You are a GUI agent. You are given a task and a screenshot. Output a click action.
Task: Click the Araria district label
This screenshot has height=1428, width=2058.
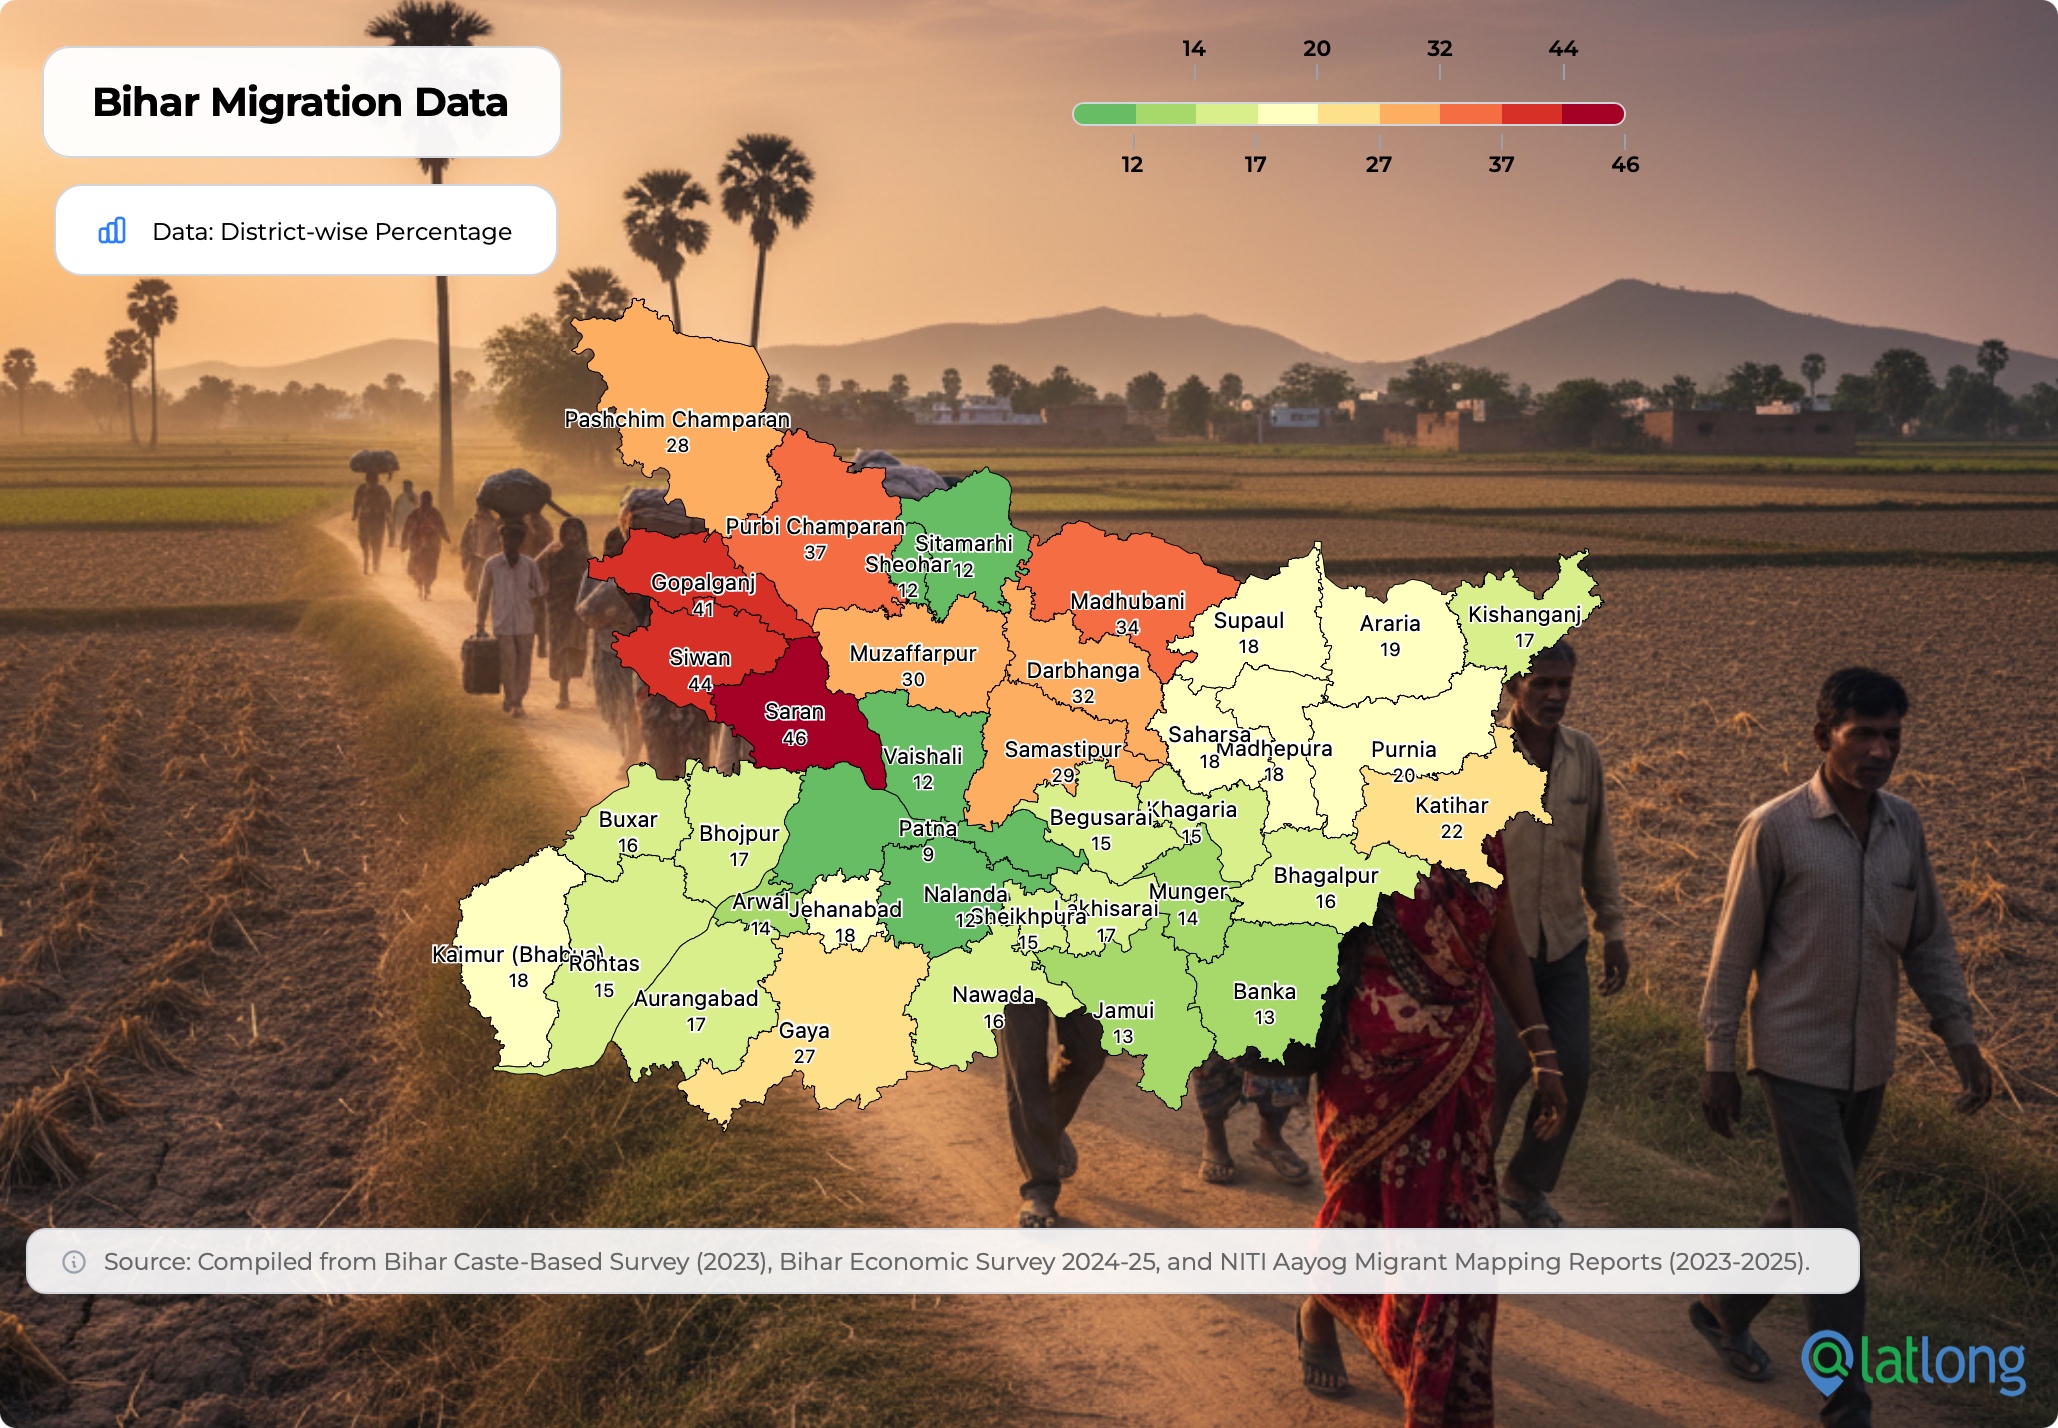click(x=1390, y=623)
